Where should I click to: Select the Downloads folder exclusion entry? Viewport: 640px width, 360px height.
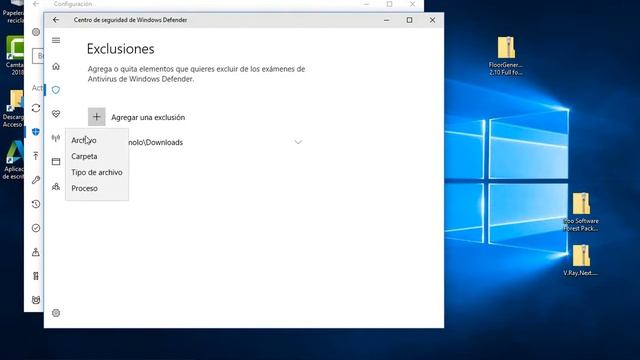click(196, 142)
